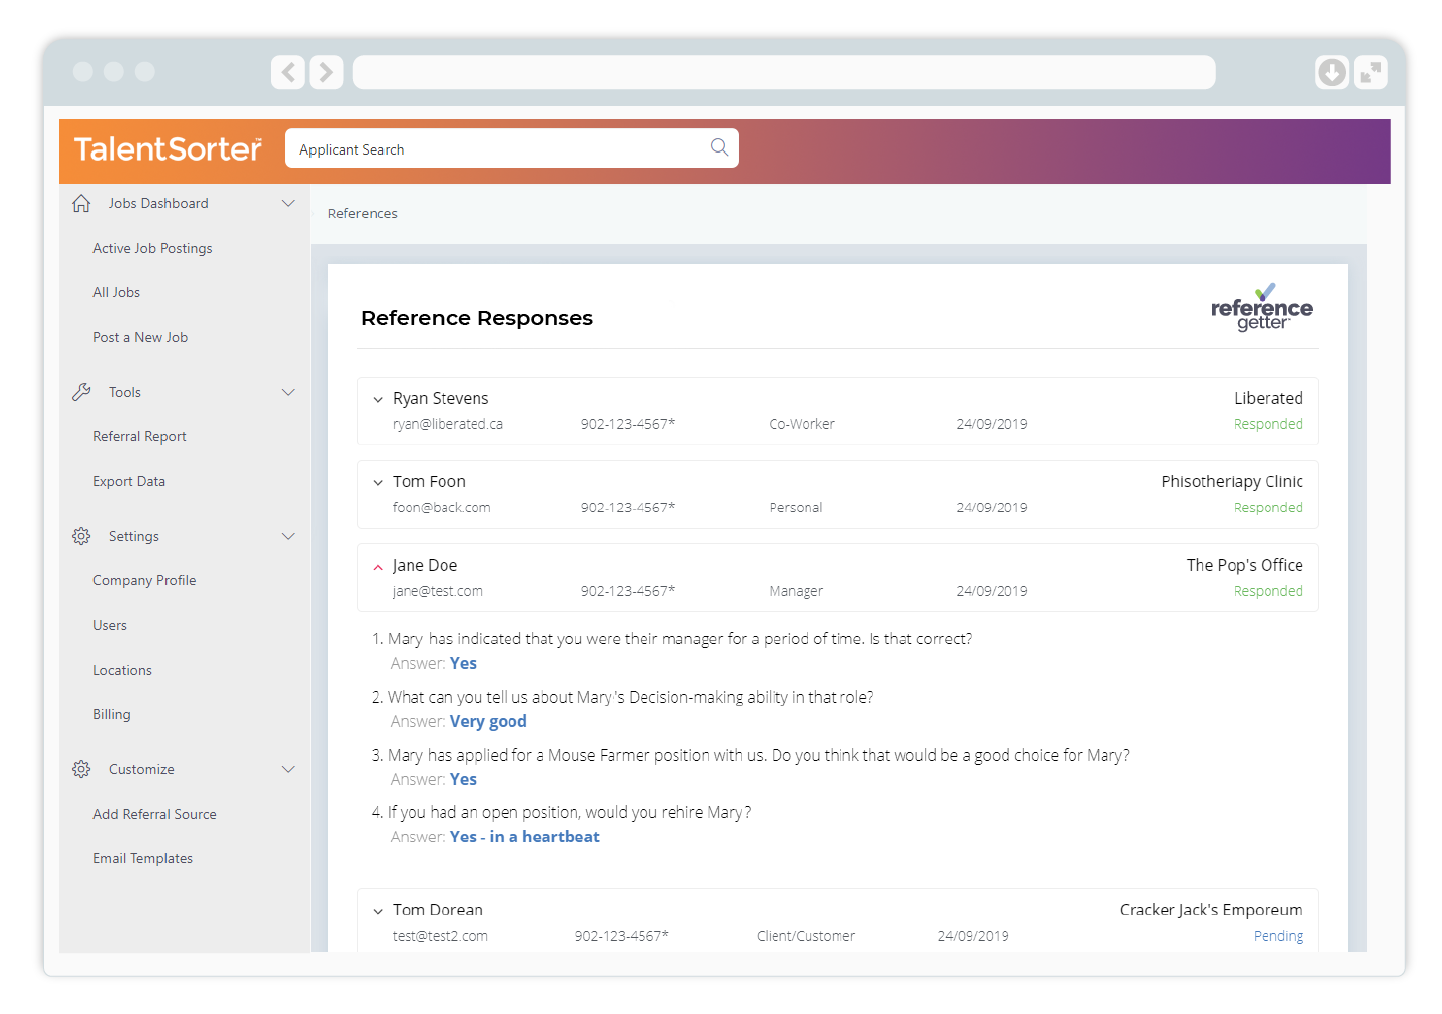Click the Jobs Dashboard home icon
Viewport: 1442px width, 1014px height.
[x=82, y=204]
